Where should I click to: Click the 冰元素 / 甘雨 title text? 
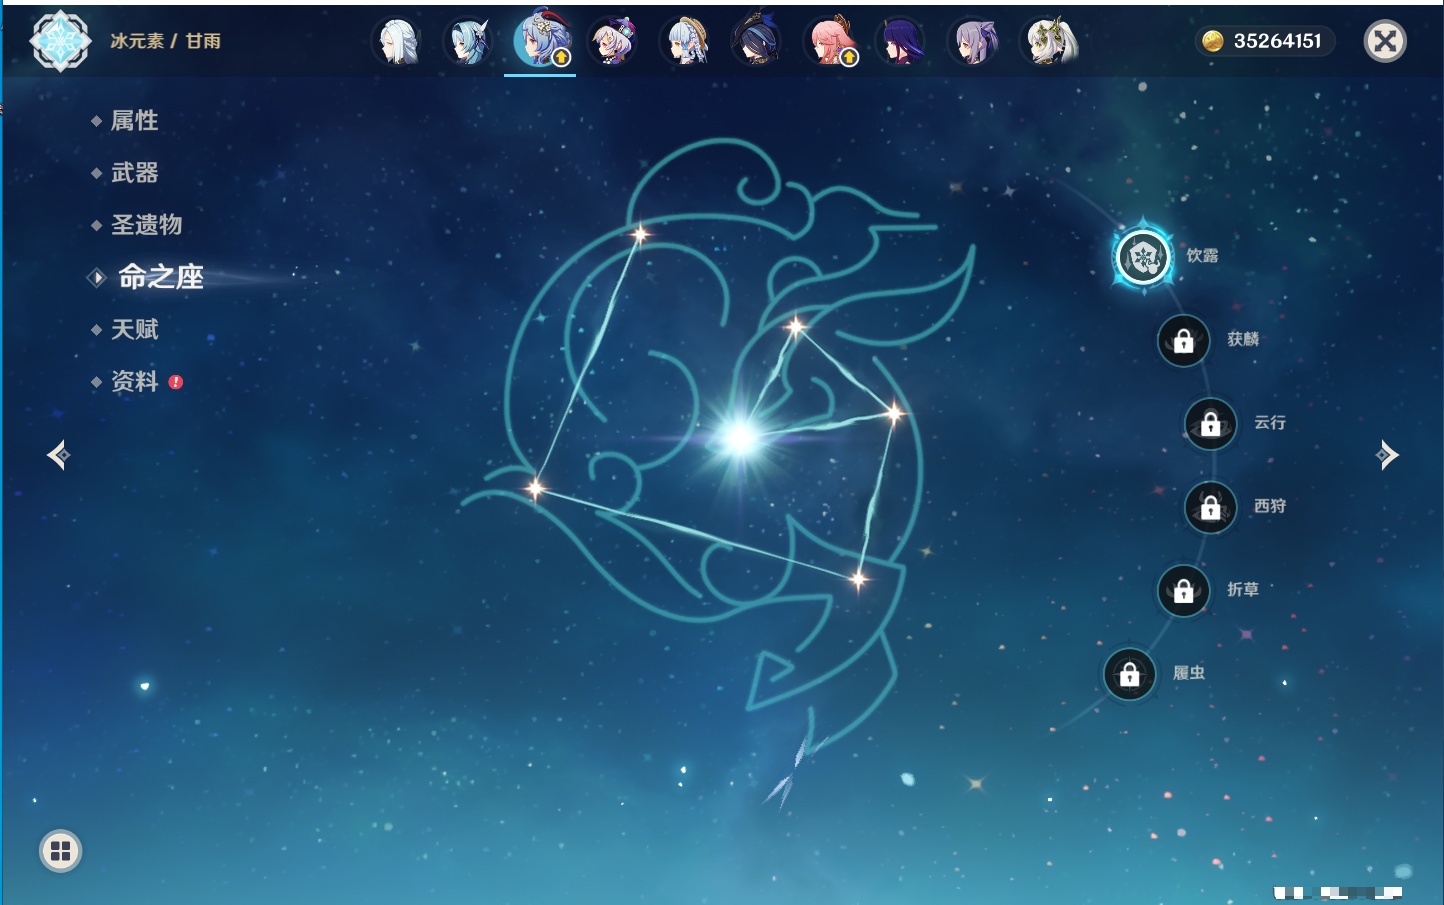pyautogui.click(x=165, y=41)
